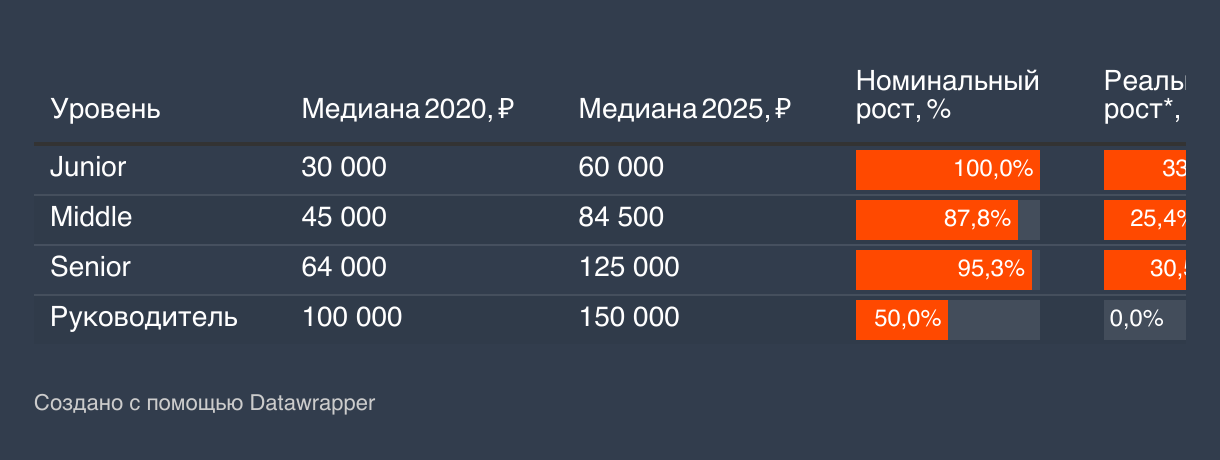Image resolution: width=1220 pixels, height=460 pixels.
Task: Select the 84 500 median 2025 value
Action: (x=621, y=217)
